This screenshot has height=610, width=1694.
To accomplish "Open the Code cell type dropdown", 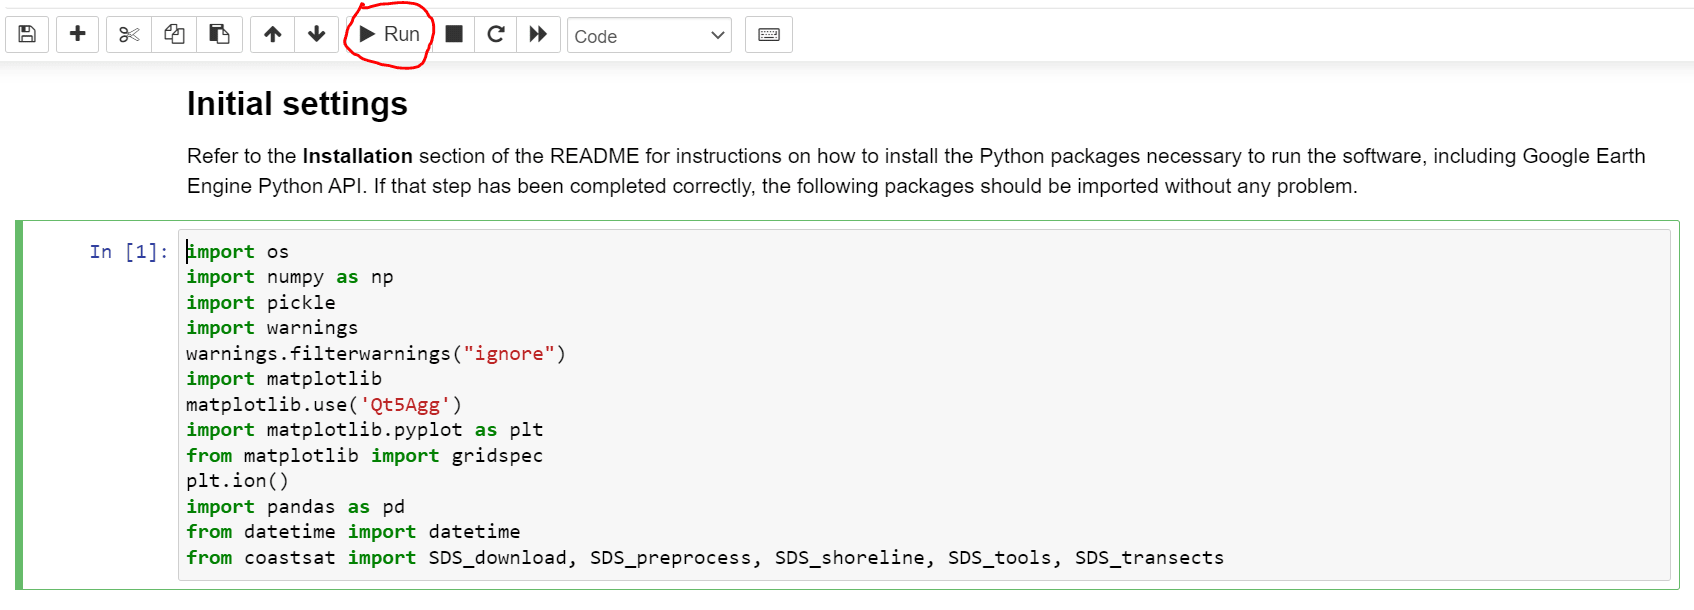I will pos(648,36).
